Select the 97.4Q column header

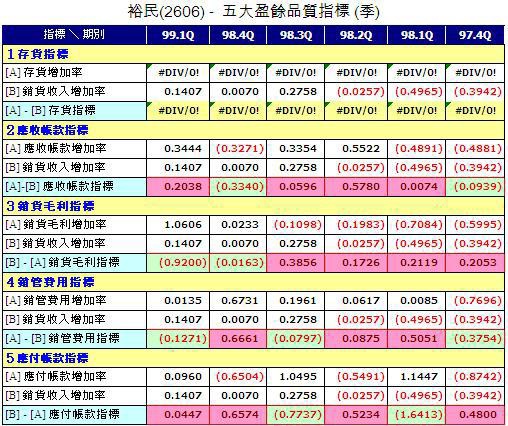coord(475,35)
